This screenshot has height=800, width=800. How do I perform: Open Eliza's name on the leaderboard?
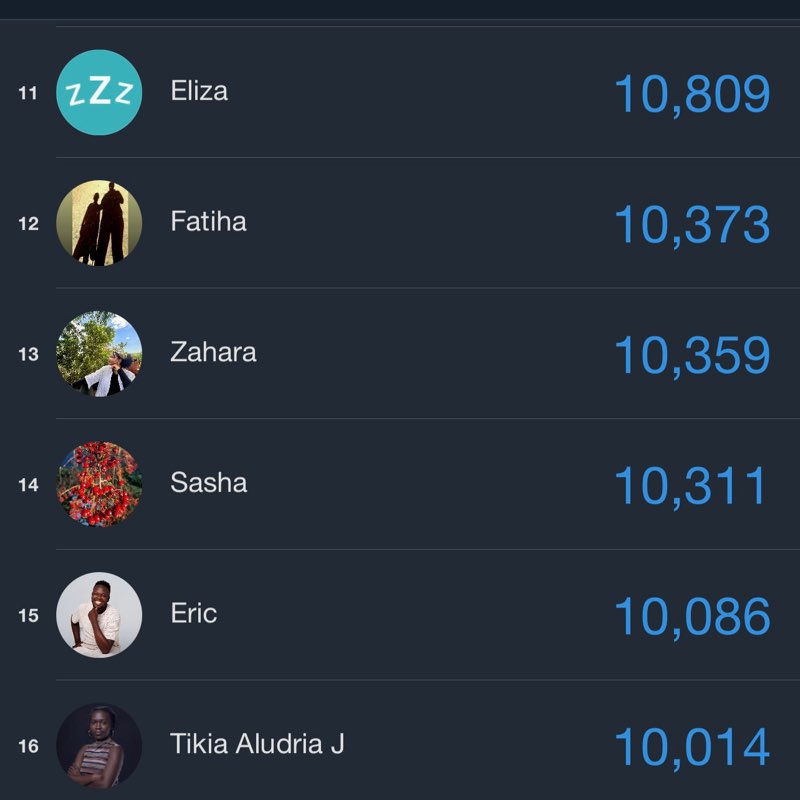tap(199, 92)
